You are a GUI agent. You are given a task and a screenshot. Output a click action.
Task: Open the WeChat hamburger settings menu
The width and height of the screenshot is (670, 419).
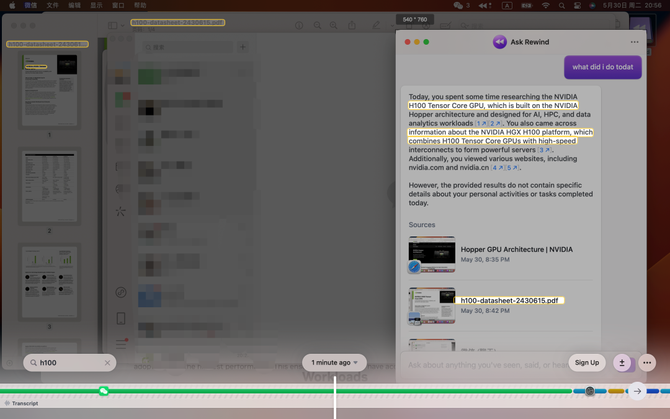click(x=121, y=343)
